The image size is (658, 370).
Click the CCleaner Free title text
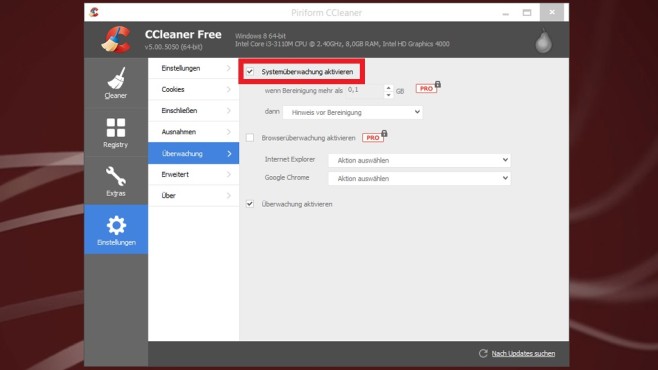(x=183, y=34)
